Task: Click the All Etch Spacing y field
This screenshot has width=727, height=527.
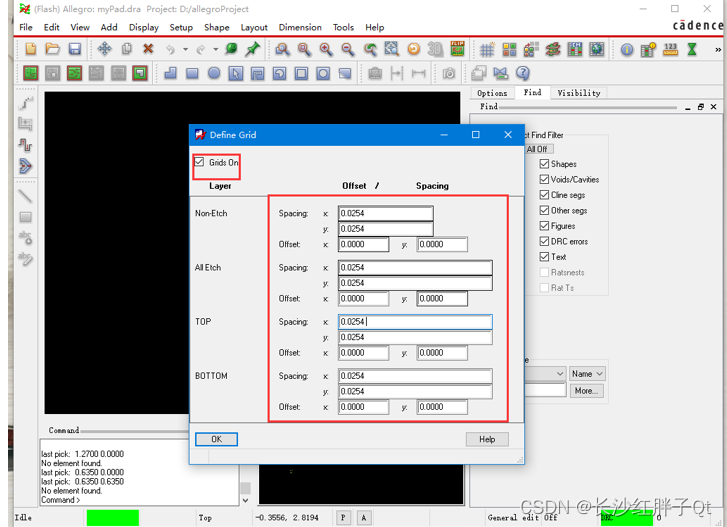Action: 415,283
